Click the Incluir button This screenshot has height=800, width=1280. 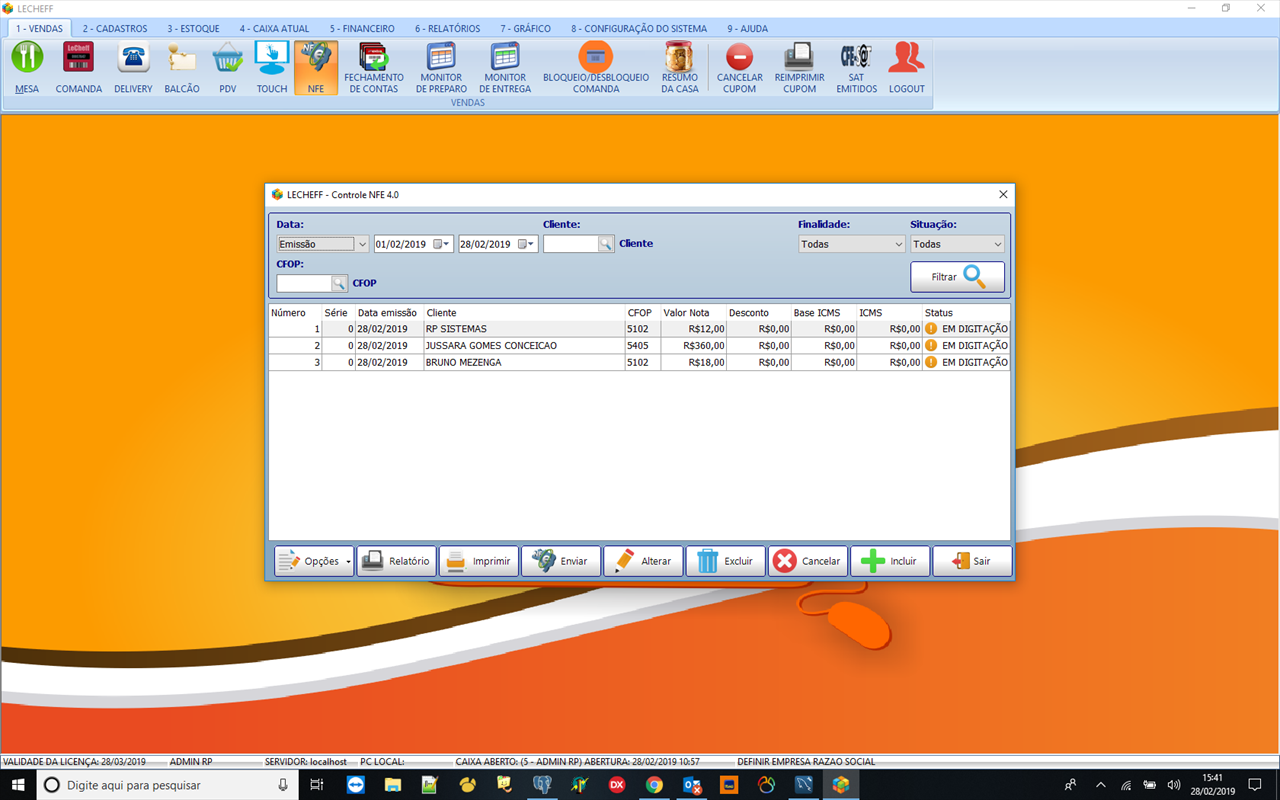tap(890, 561)
